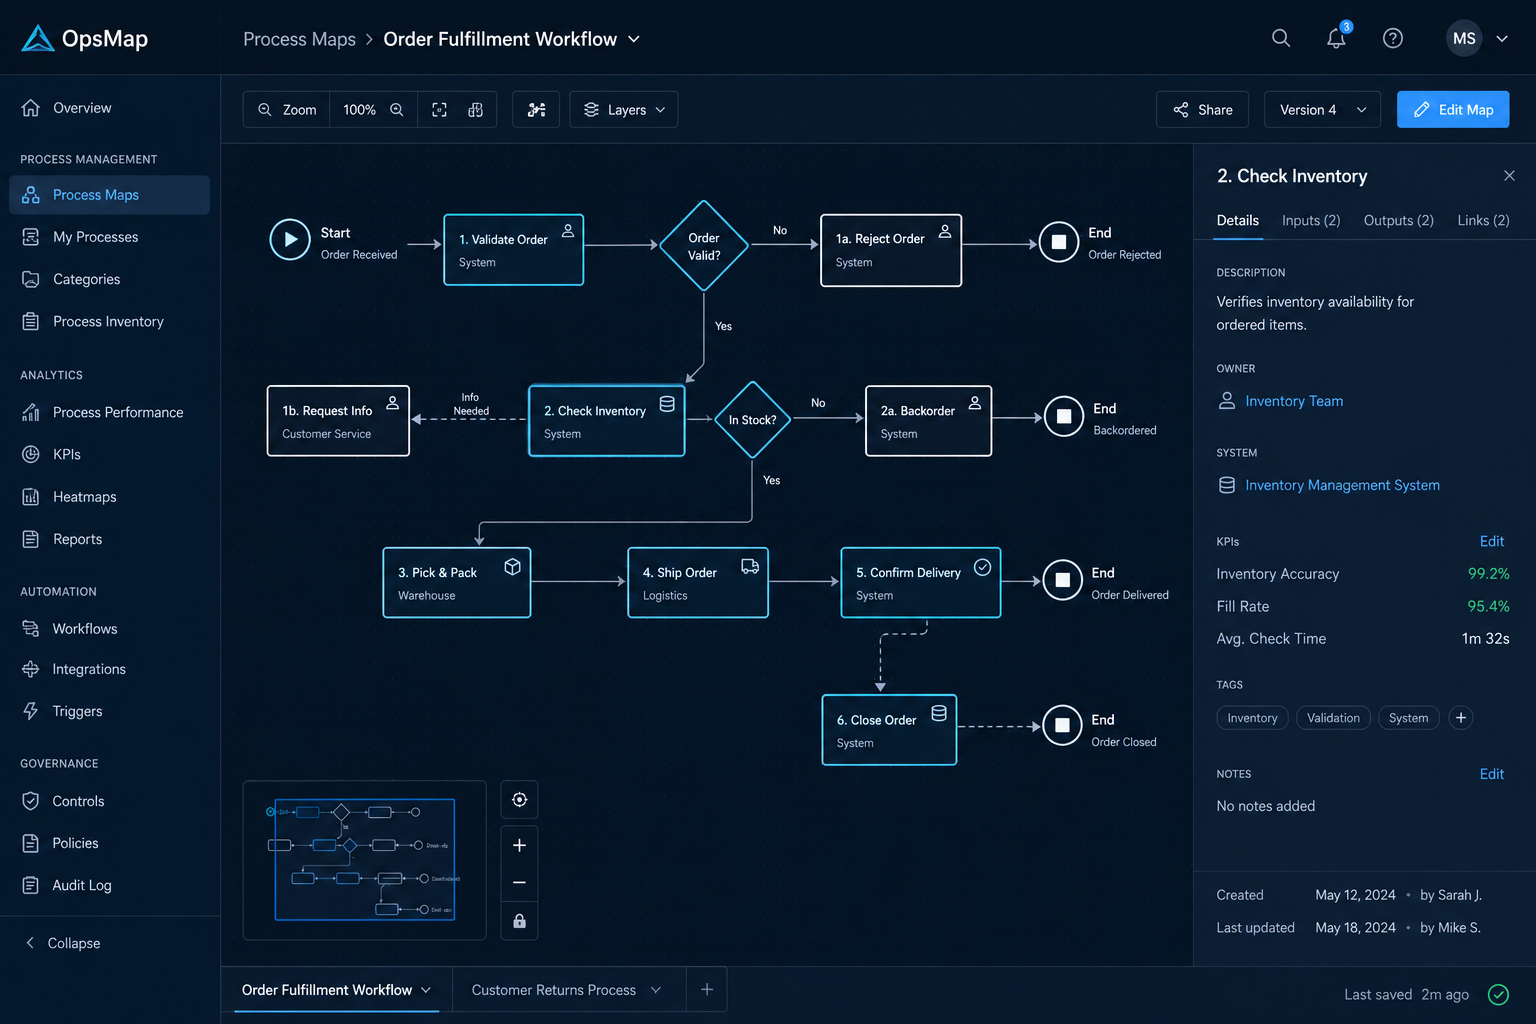Click the Order Closed end node icon

pyautogui.click(x=1063, y=726)
